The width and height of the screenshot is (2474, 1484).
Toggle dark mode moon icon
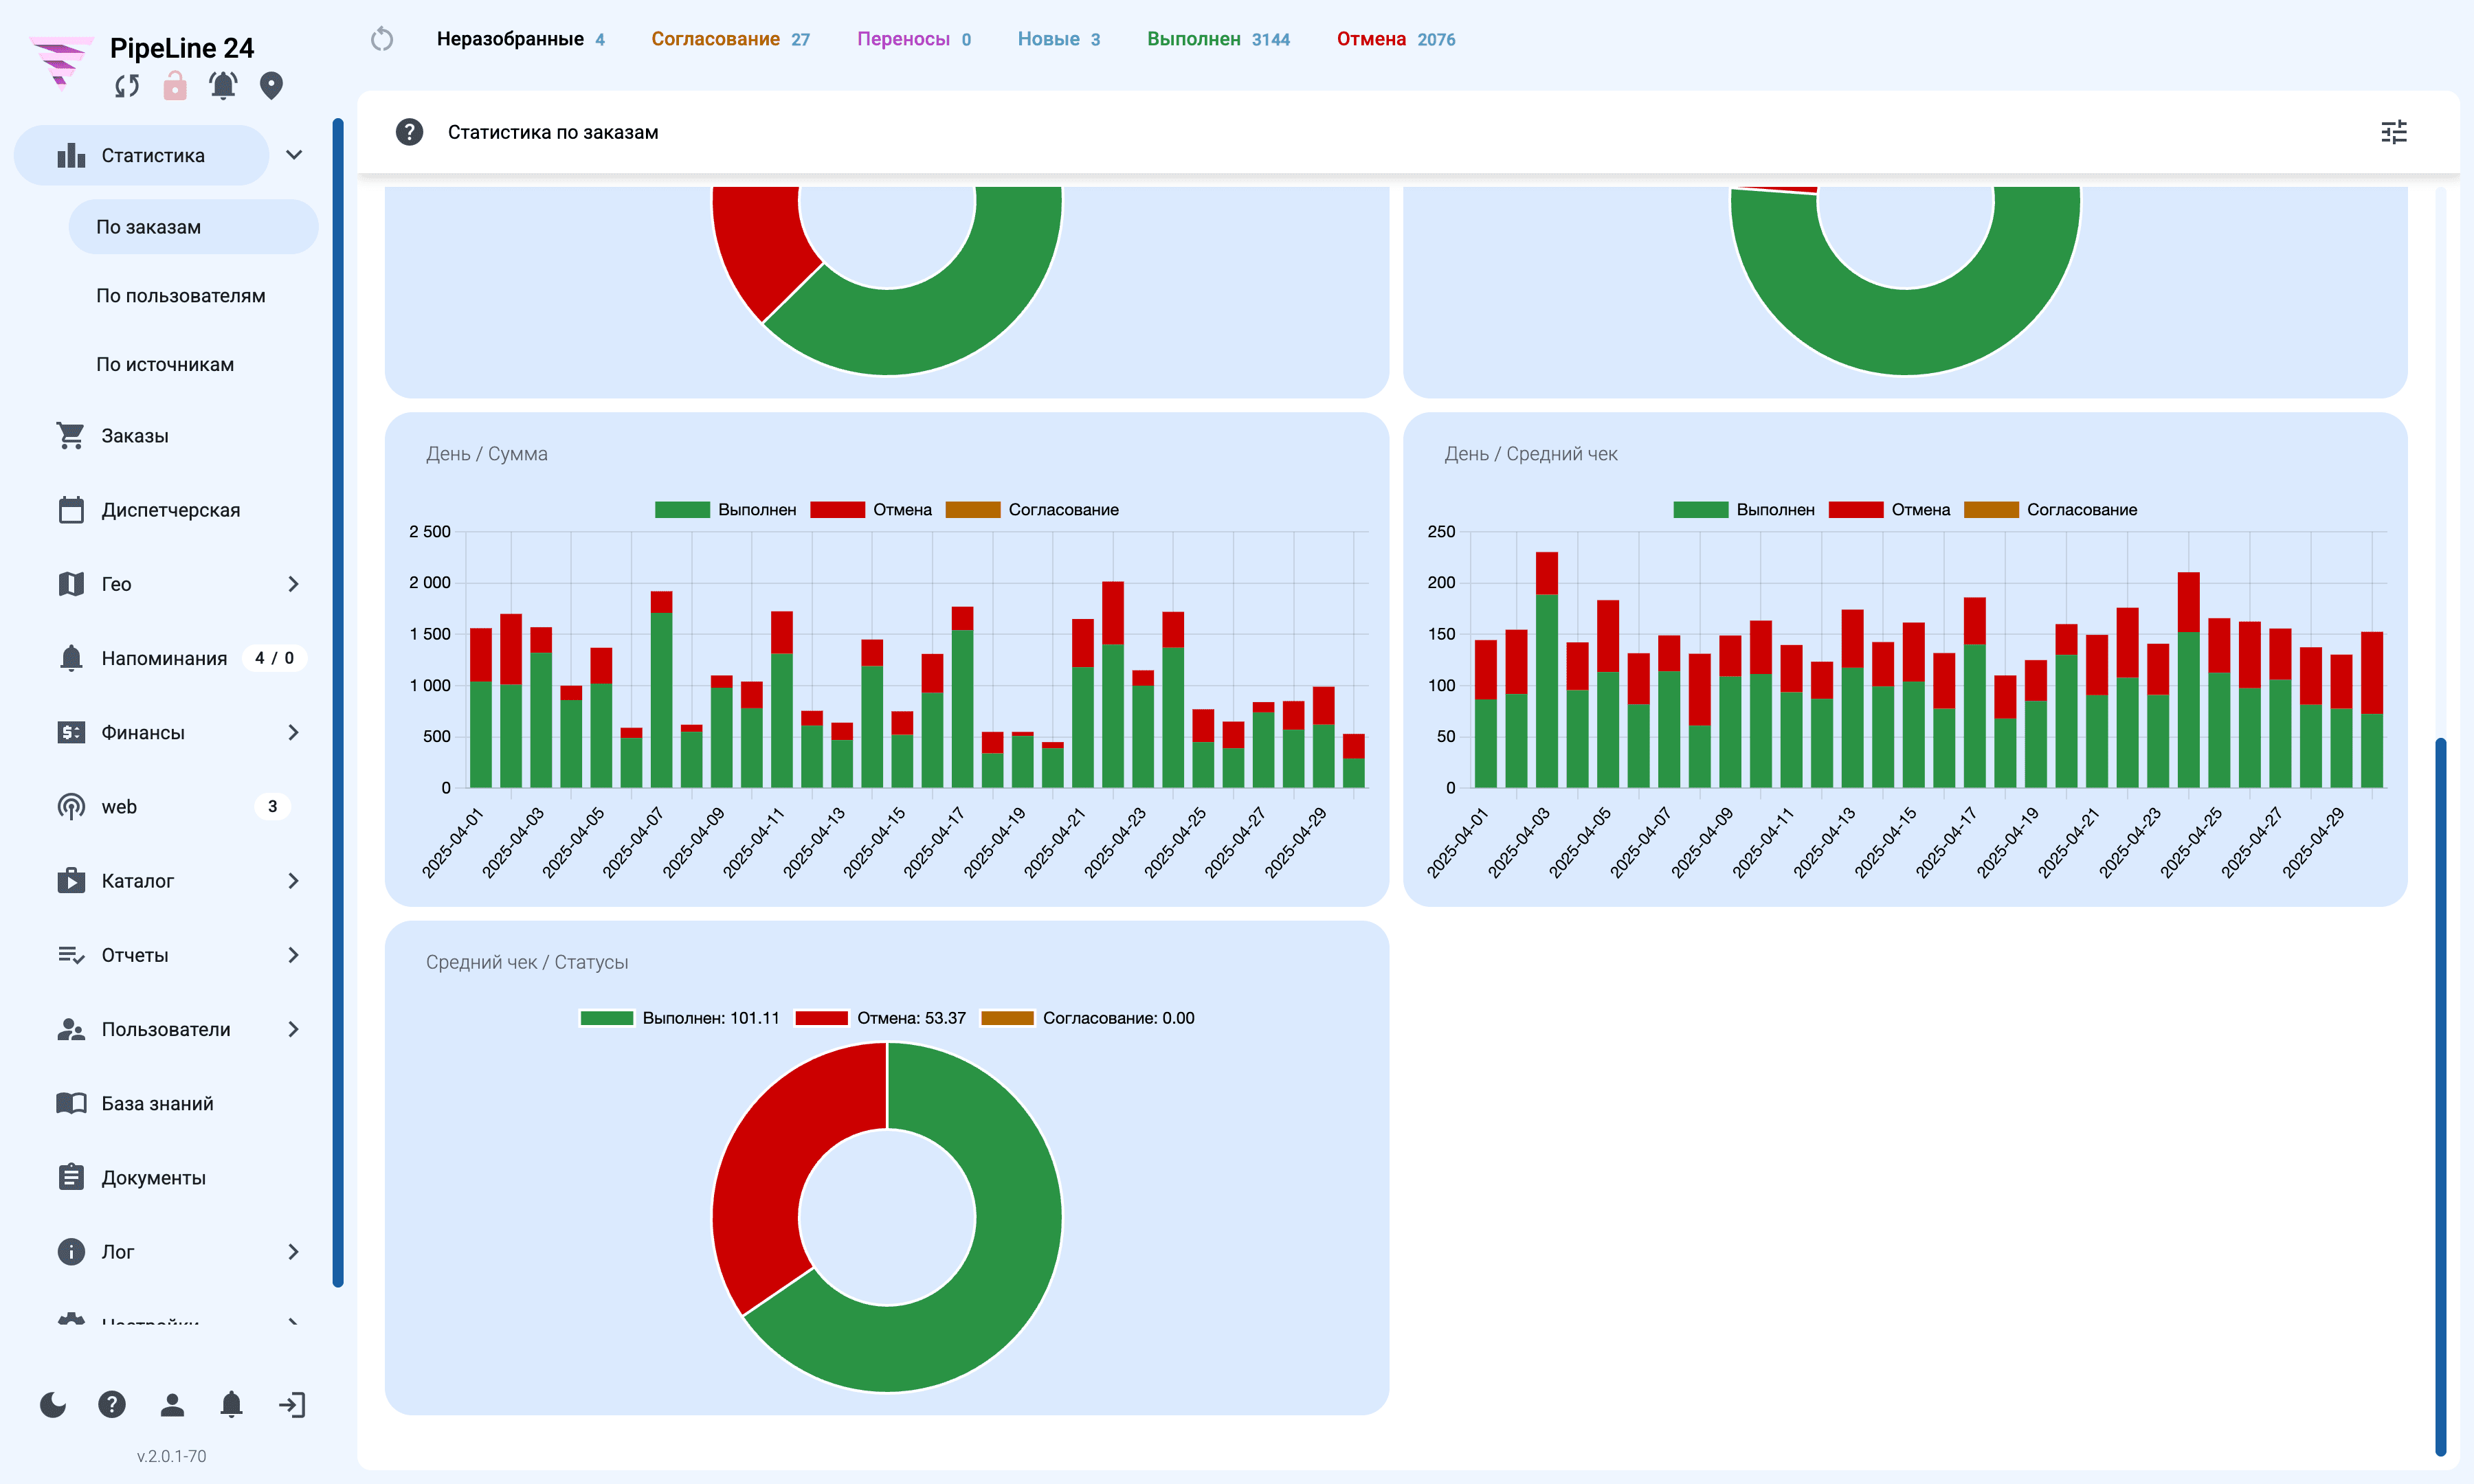53,1405
